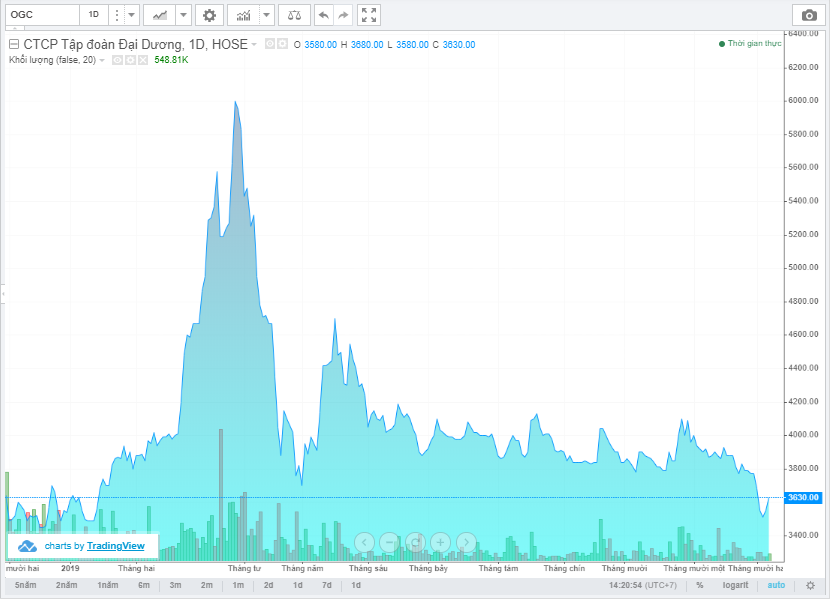830x603 pixels.
Task: Take chart snapshot with camera icon
Action: click(x=809, y=15)
